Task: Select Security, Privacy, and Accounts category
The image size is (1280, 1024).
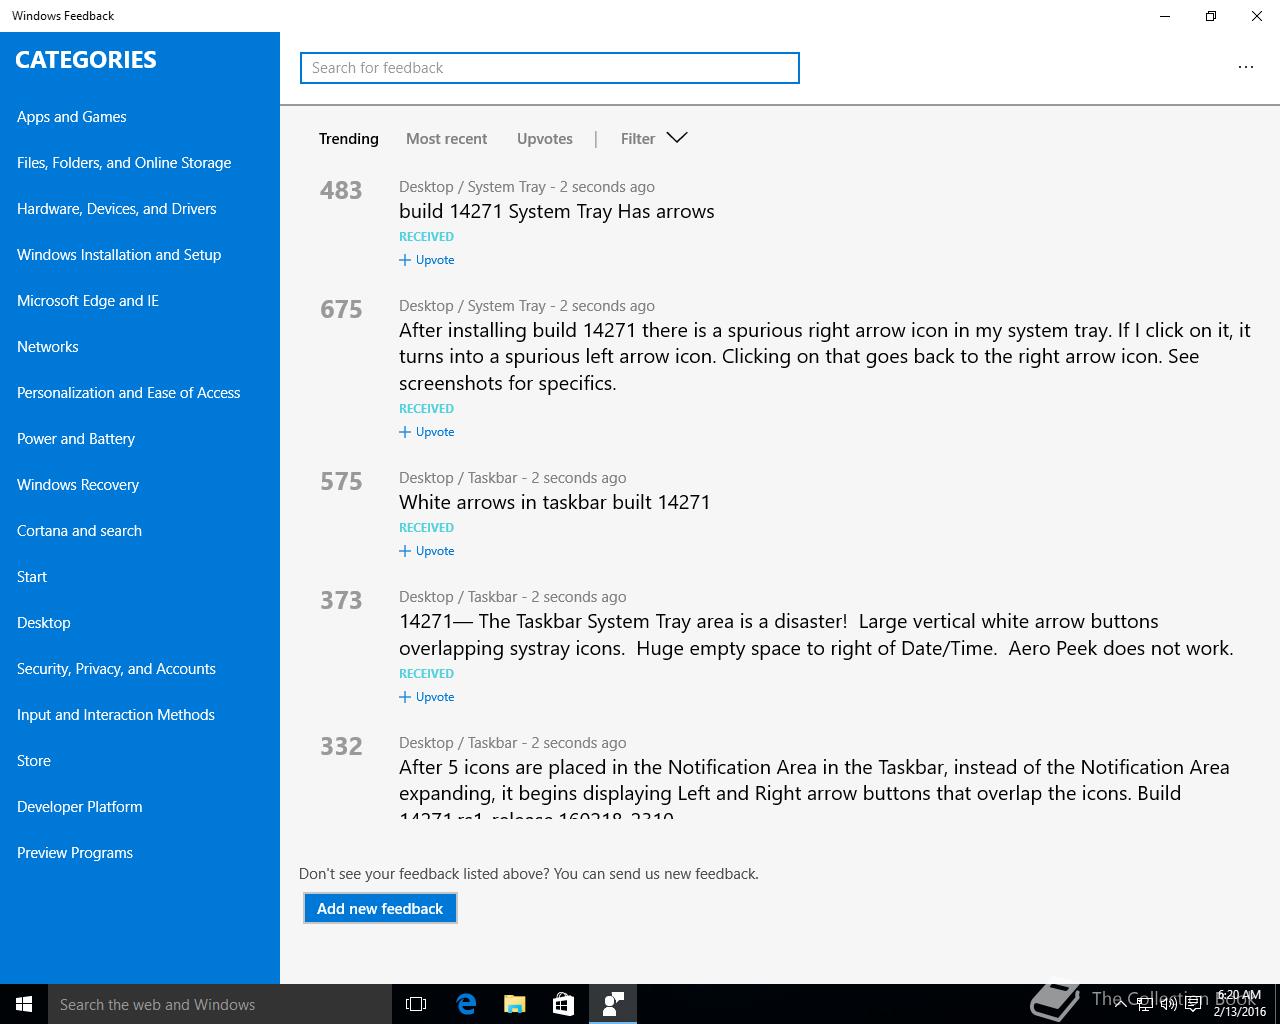Action: 117,669
